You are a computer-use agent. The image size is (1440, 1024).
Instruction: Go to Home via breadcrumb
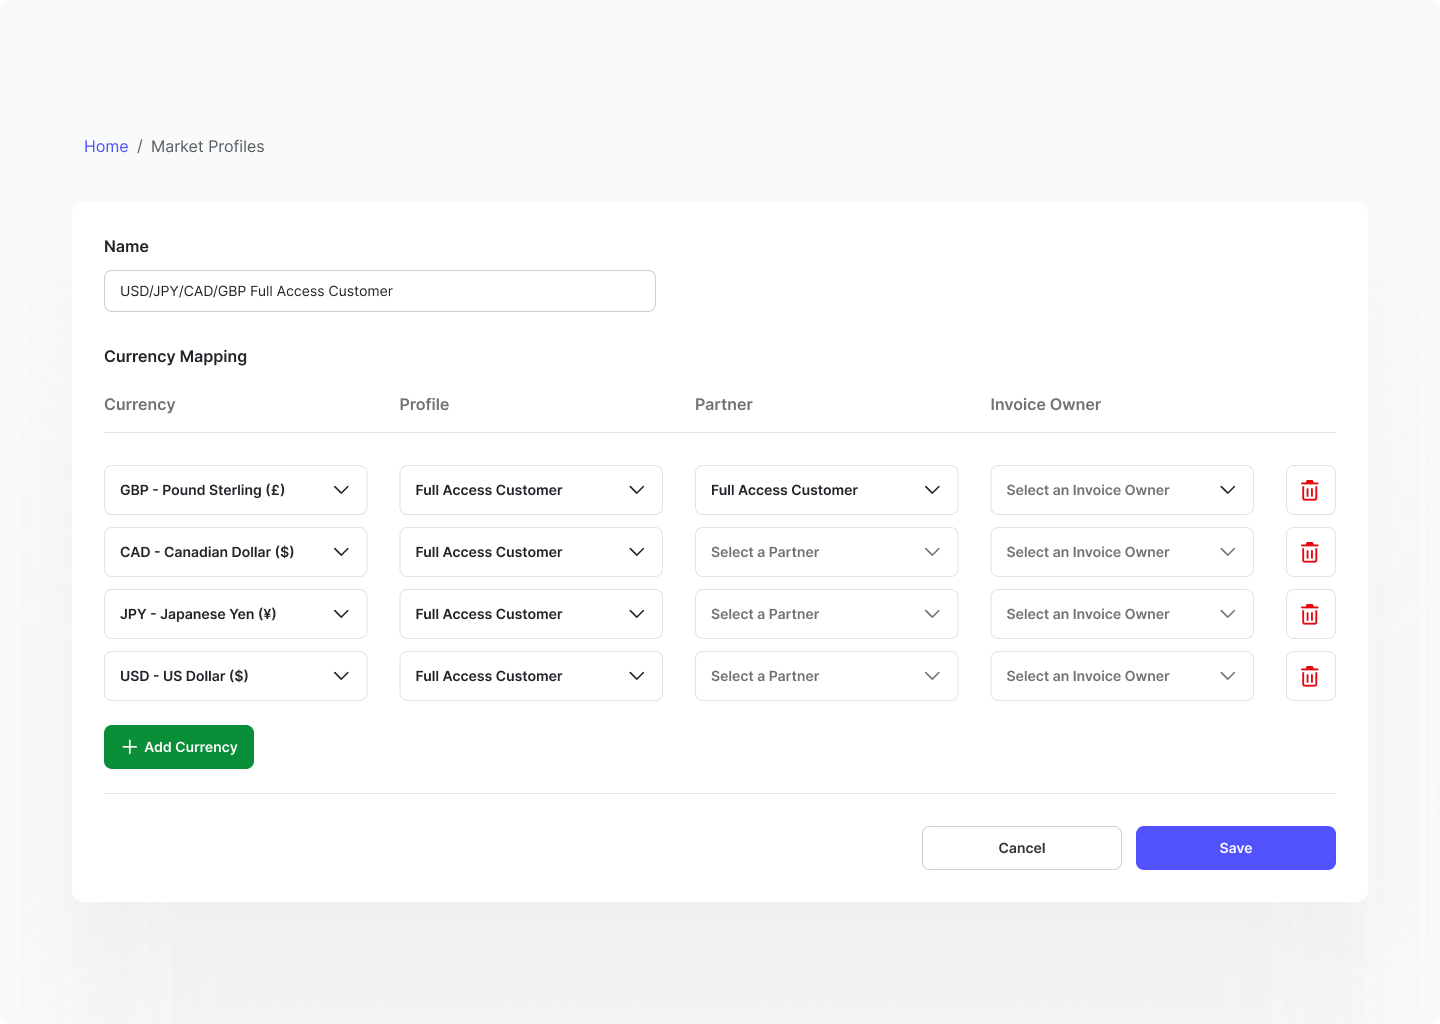[x=106, y=146]
